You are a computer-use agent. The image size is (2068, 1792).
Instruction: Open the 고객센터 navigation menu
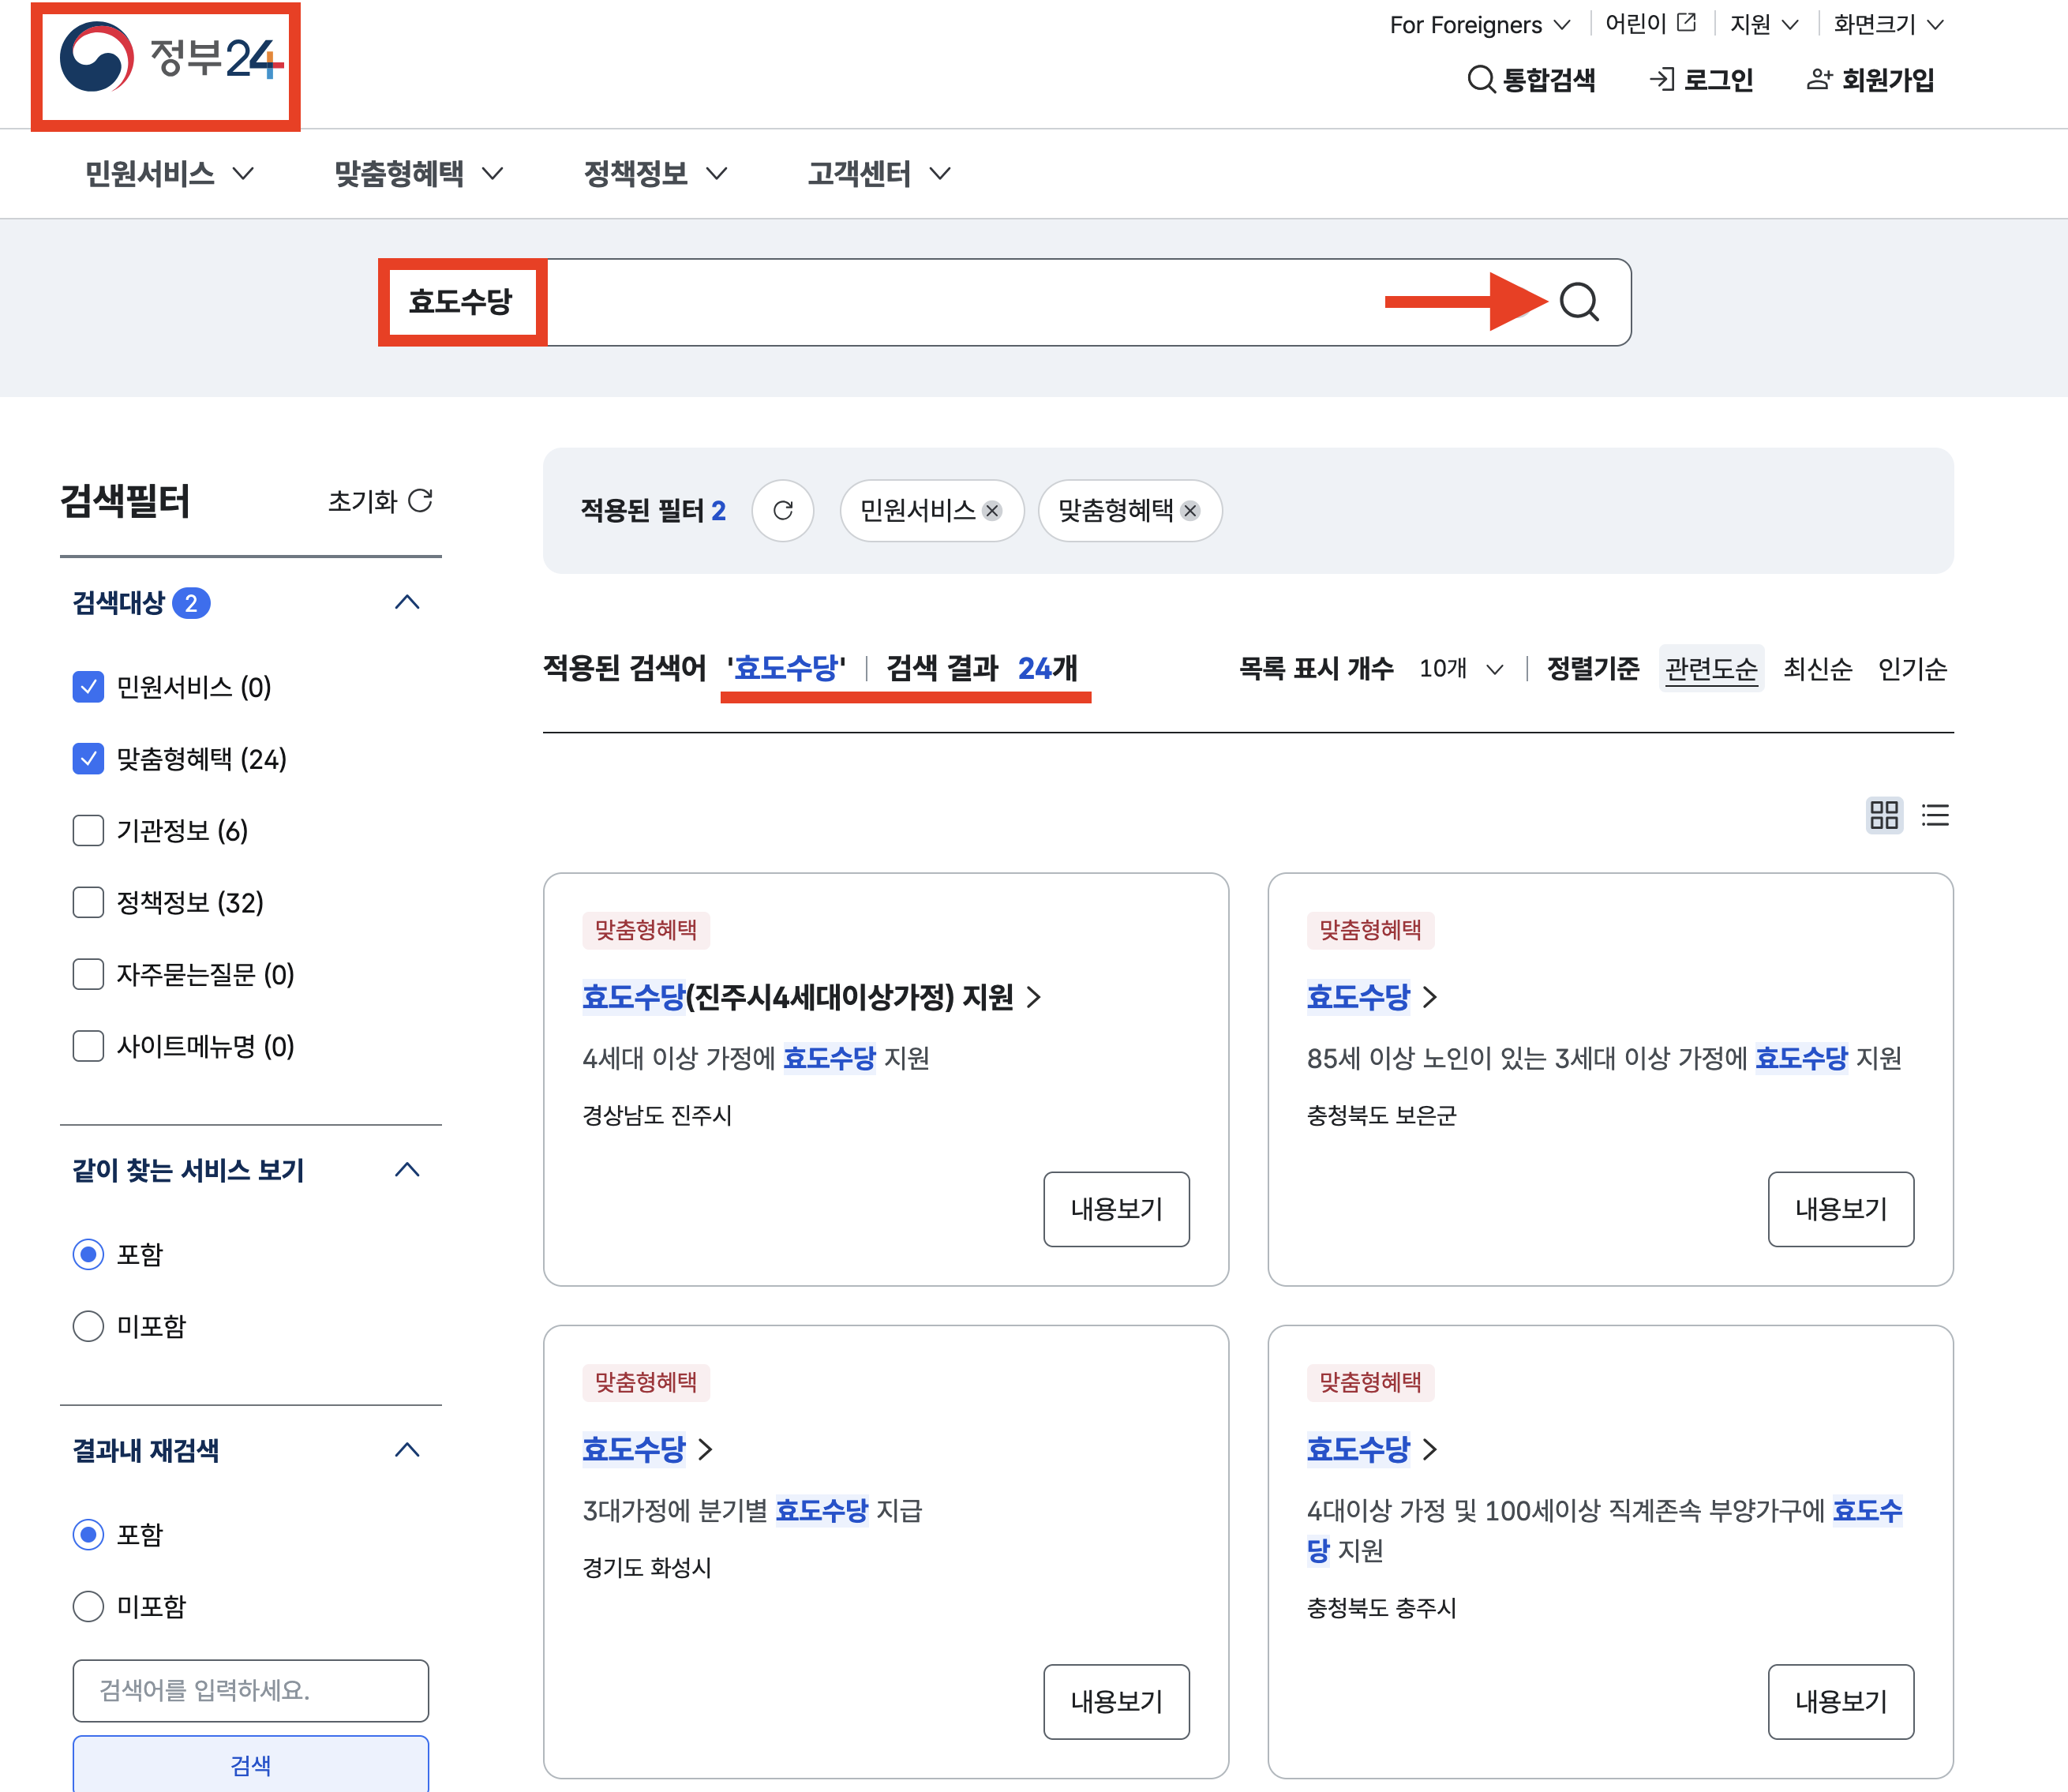[x=877, y=174]
